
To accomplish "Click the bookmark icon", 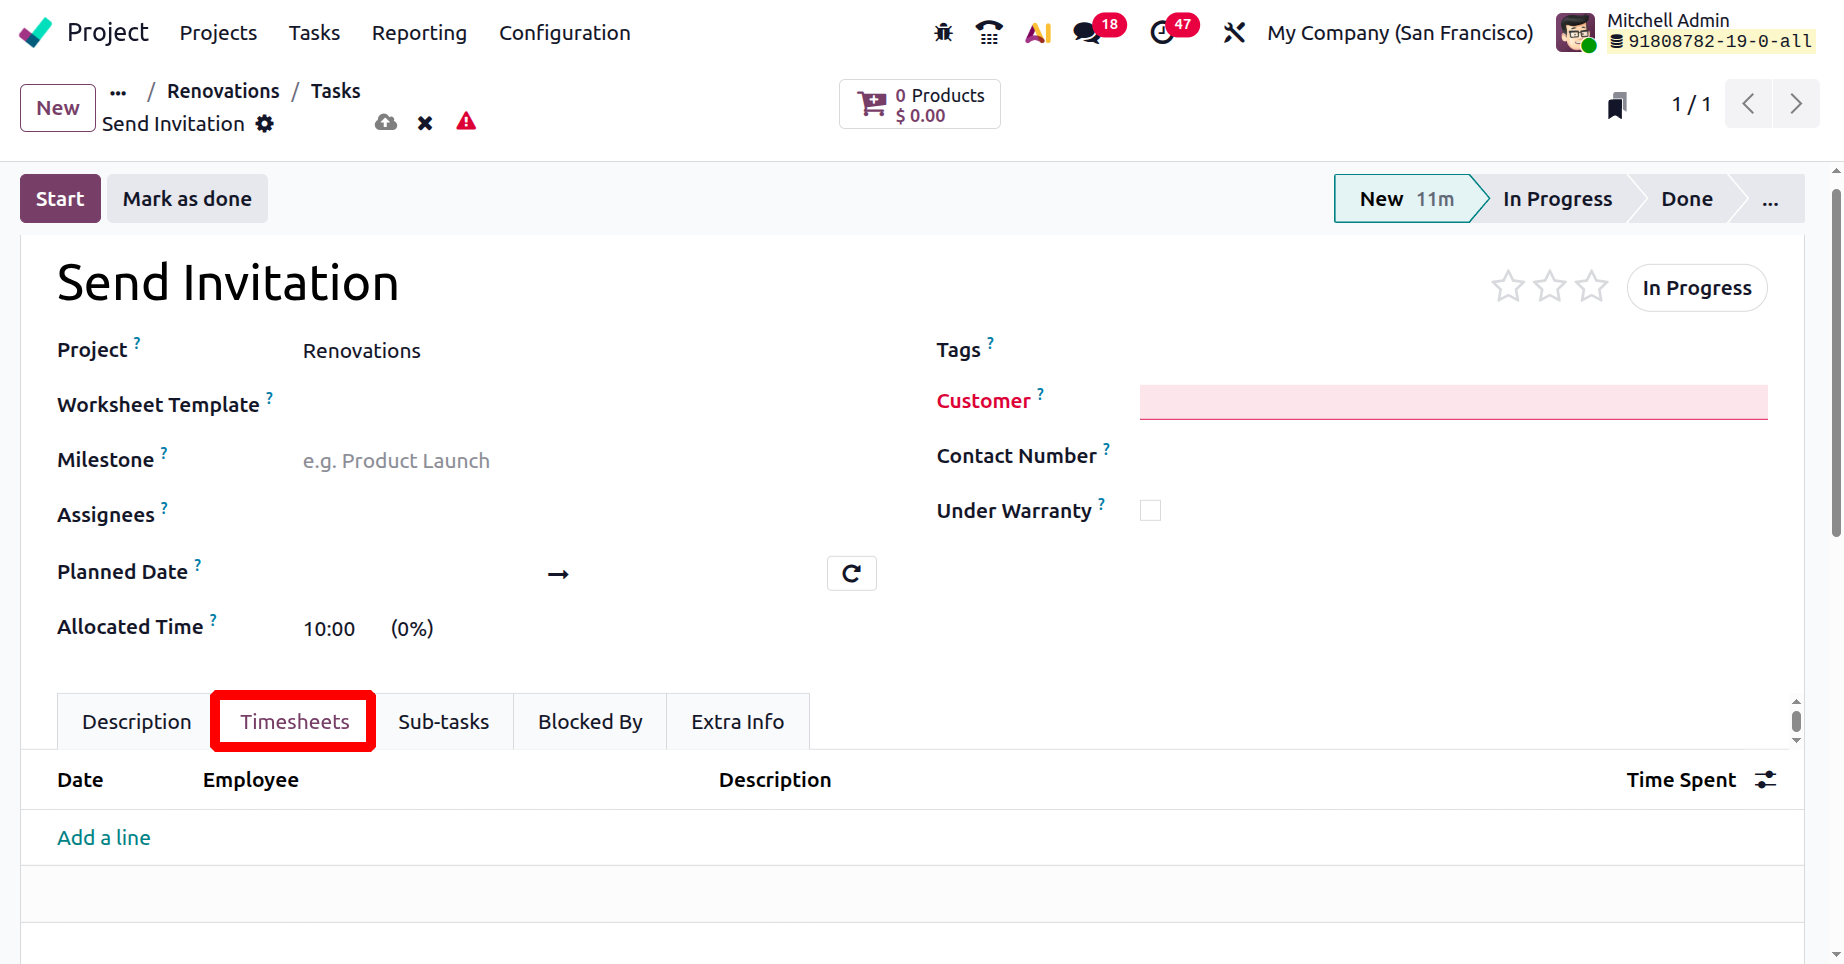I will 1616,105.
